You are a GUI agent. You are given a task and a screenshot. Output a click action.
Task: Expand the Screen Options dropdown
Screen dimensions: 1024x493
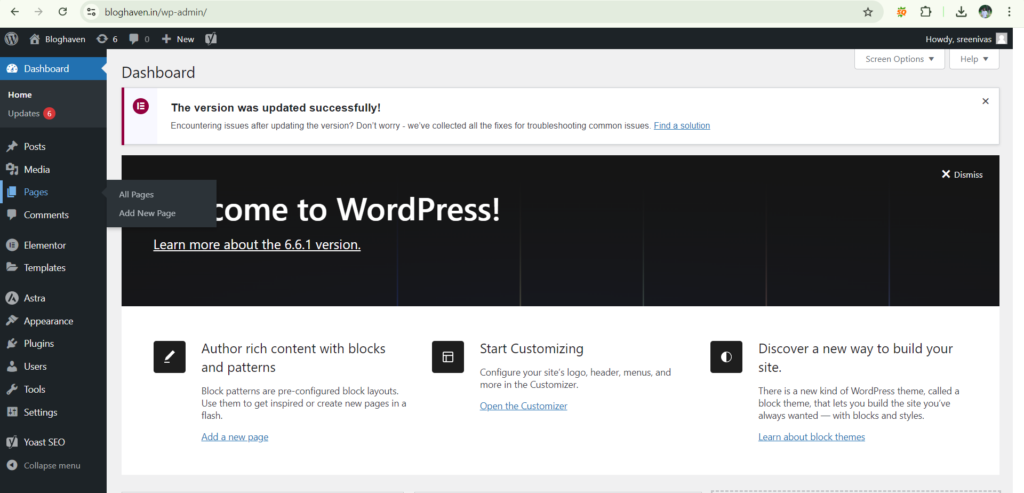[x=899, y=59]
